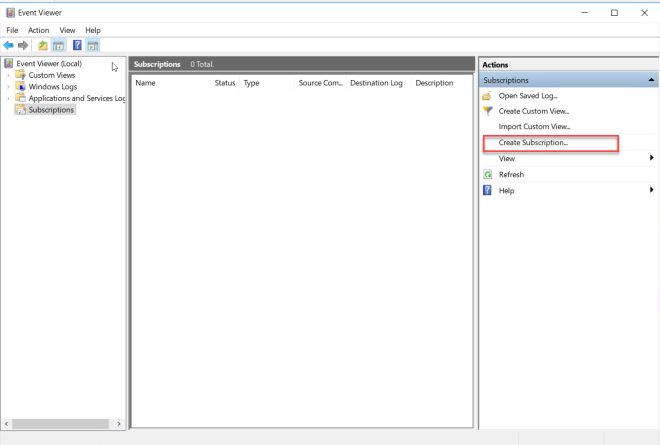This screenshot has width=660, height=445.
Task: Click the Windows Logs folder icon
Action: [x=20, y=86]
